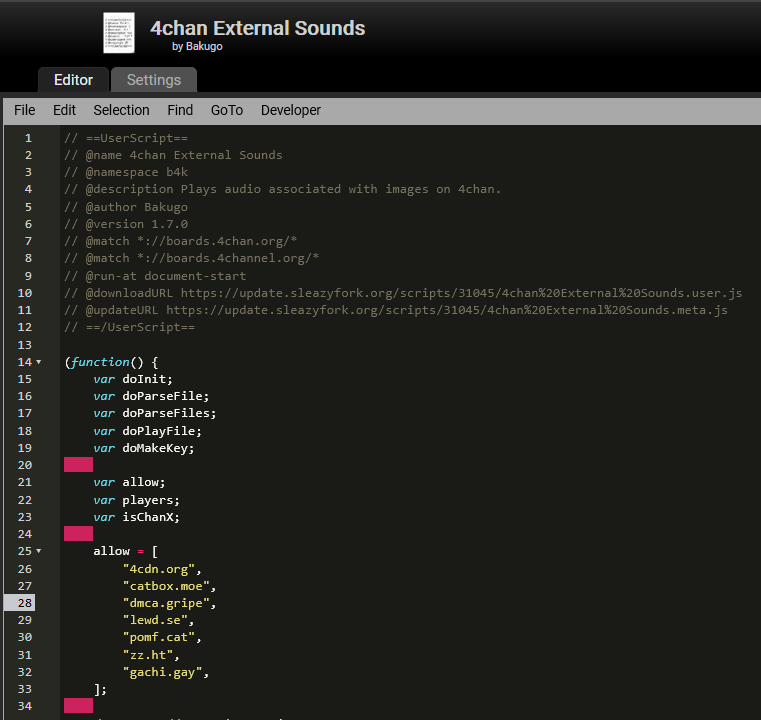The image size is (761, 720).
Task: Click the var doInit line
Action: click(133, 379)
